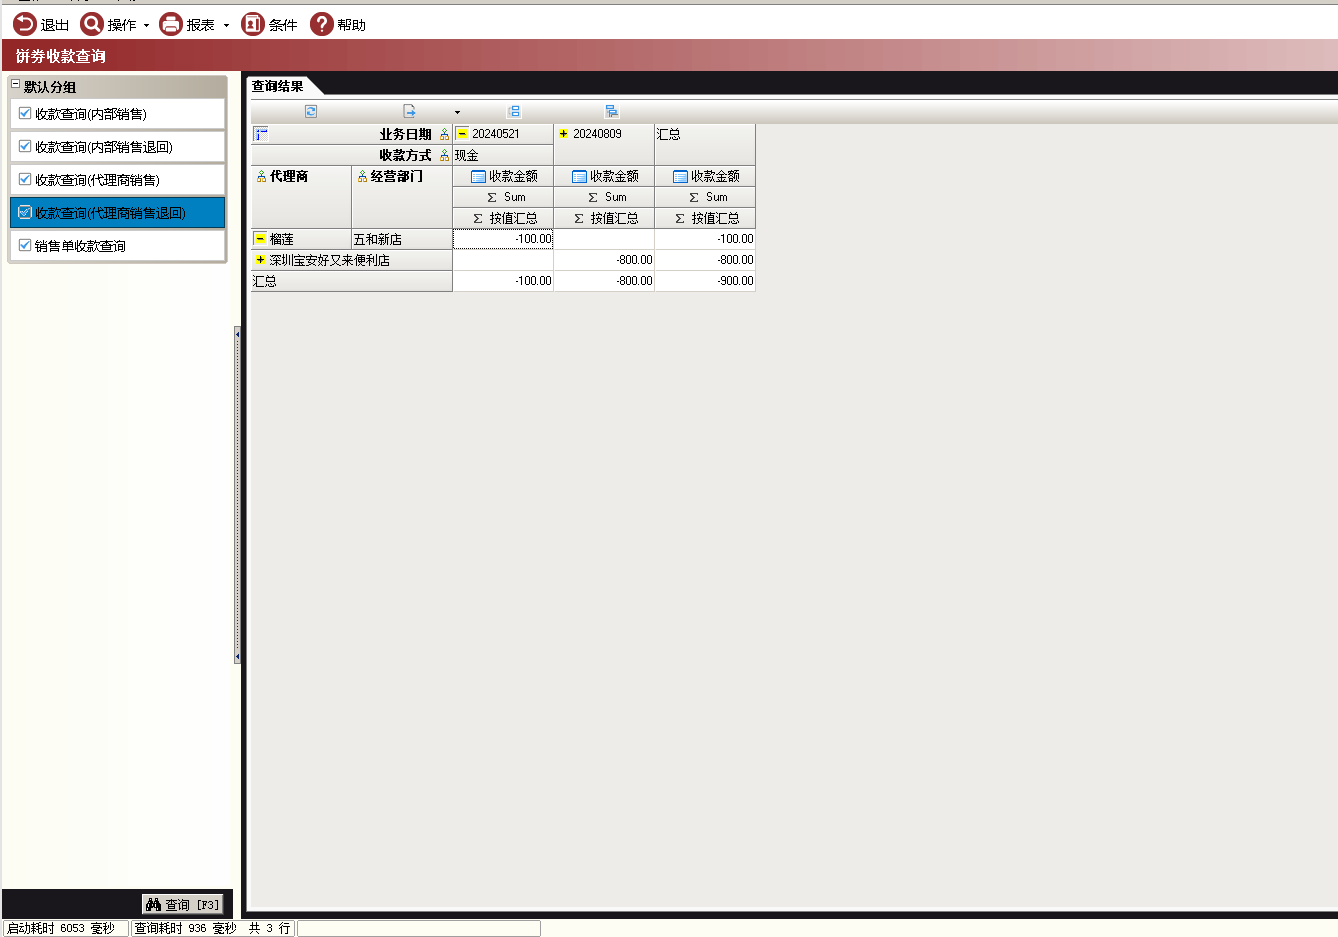The height and width of the screenshot is (937, 1338).
Task: Select -800.00 cell in 深圳宝安 row under 汇总
Action: click(705, 260)
